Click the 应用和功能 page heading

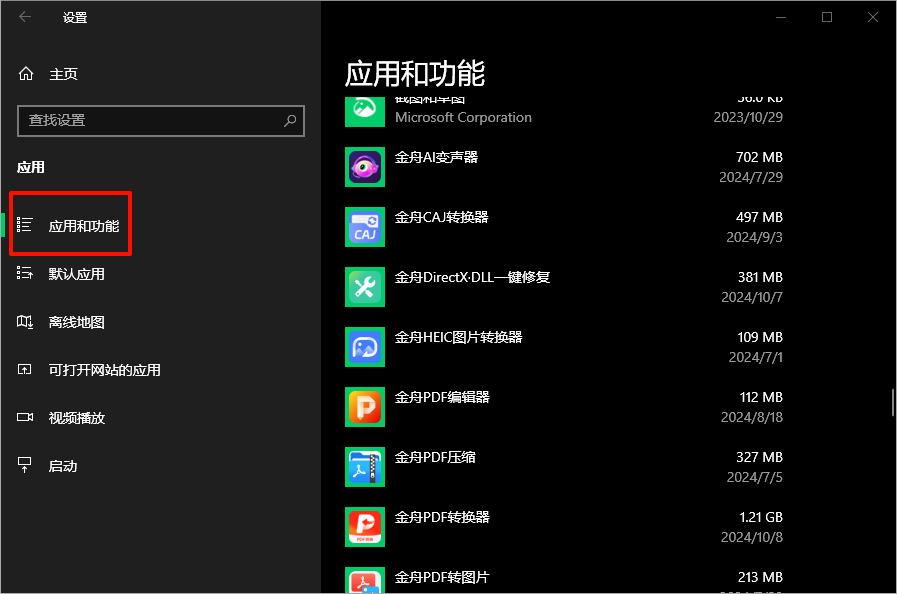(x=415, y=73)
